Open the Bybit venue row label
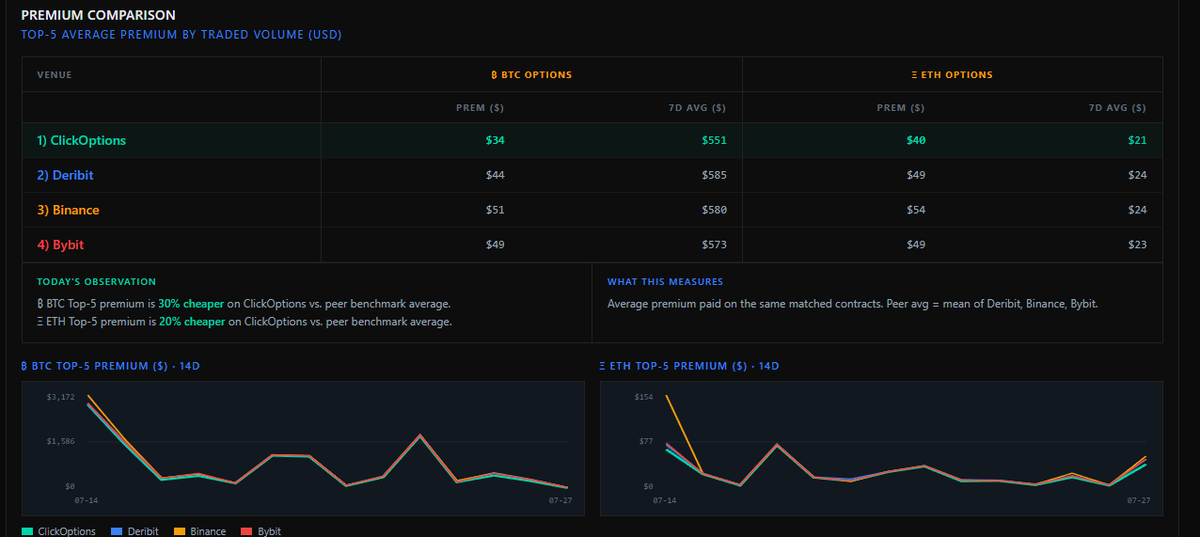This screenshot has height=537, width=1200. (x=60, y=245)
